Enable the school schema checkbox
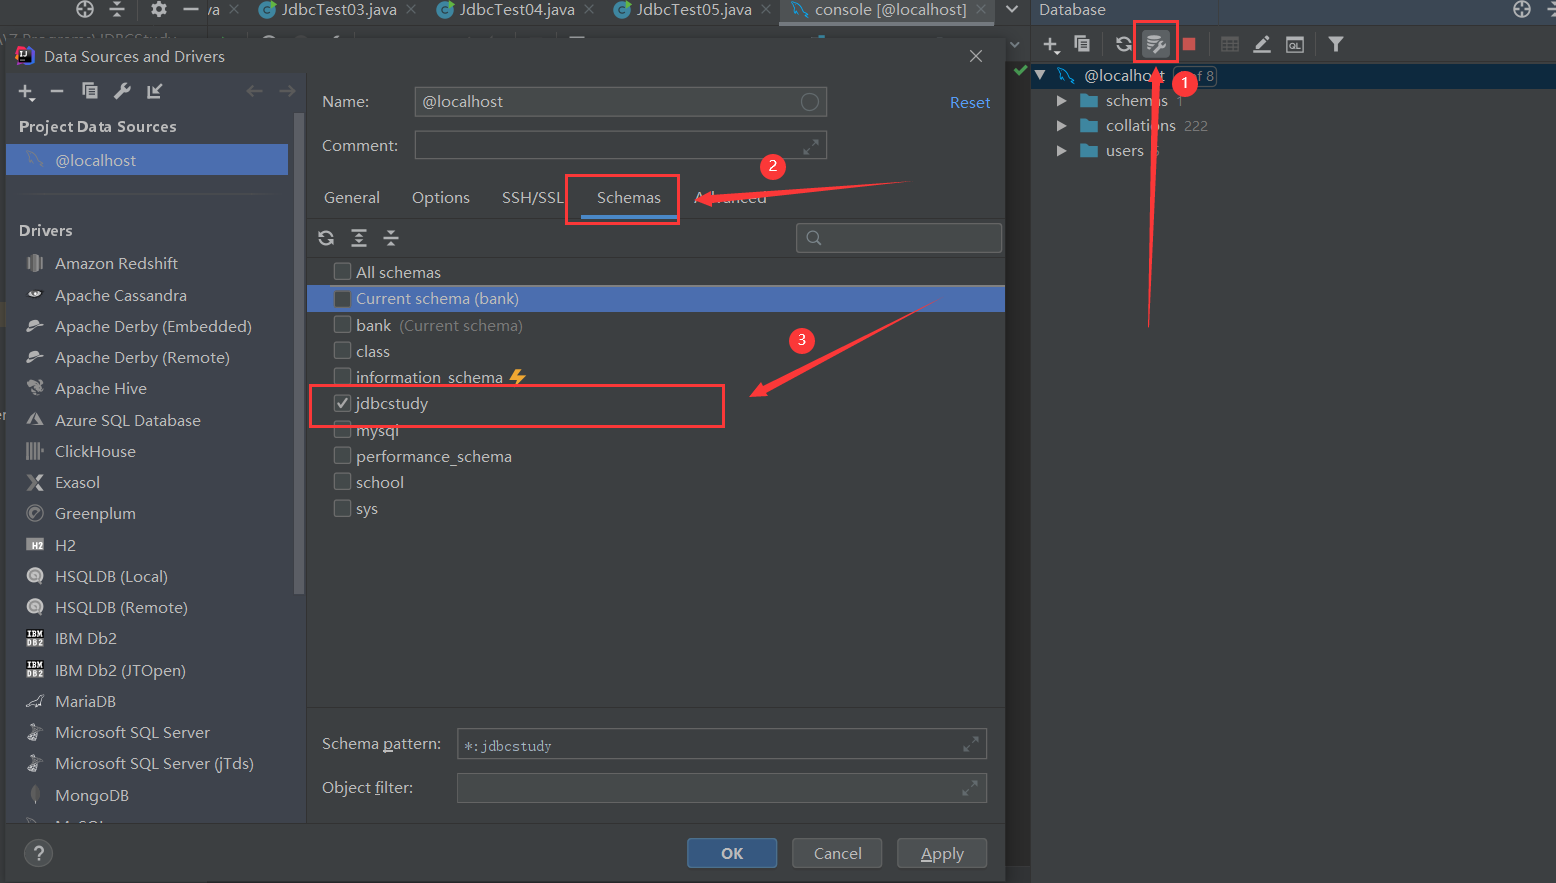The height and width of the screenshot is (883, 1556). coord(342,482)
